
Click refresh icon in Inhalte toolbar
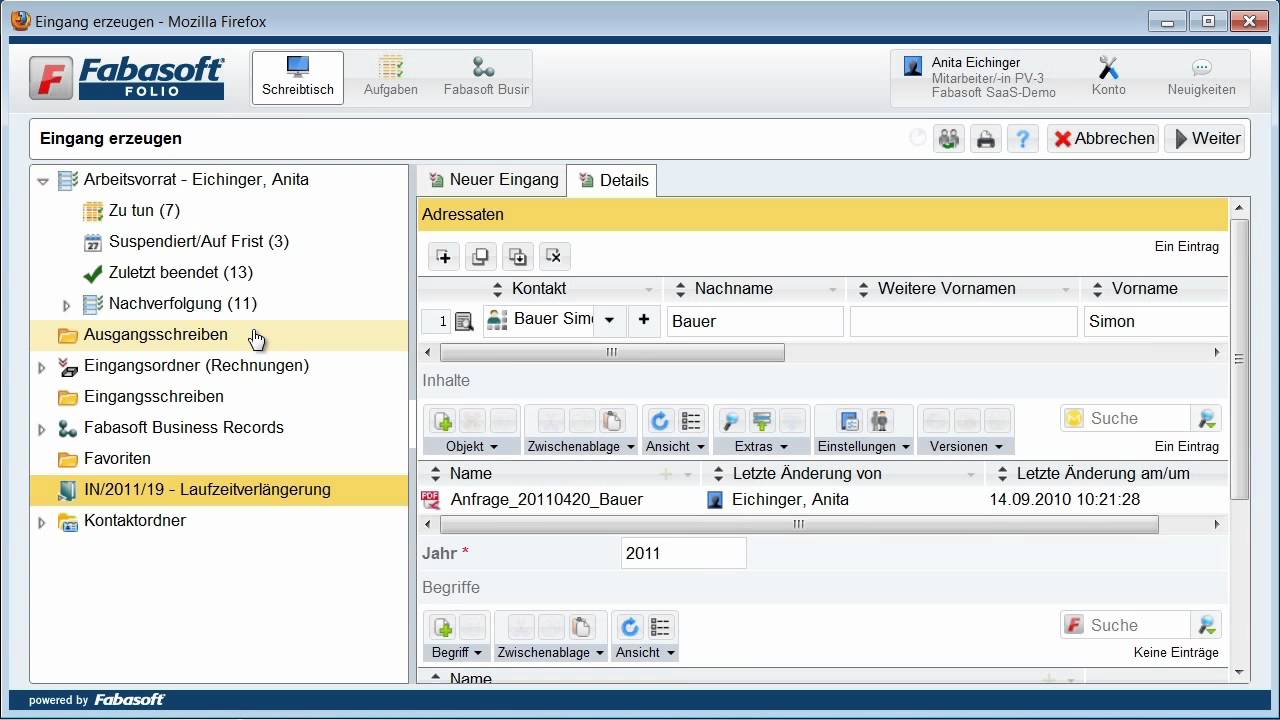coord(660,421)
